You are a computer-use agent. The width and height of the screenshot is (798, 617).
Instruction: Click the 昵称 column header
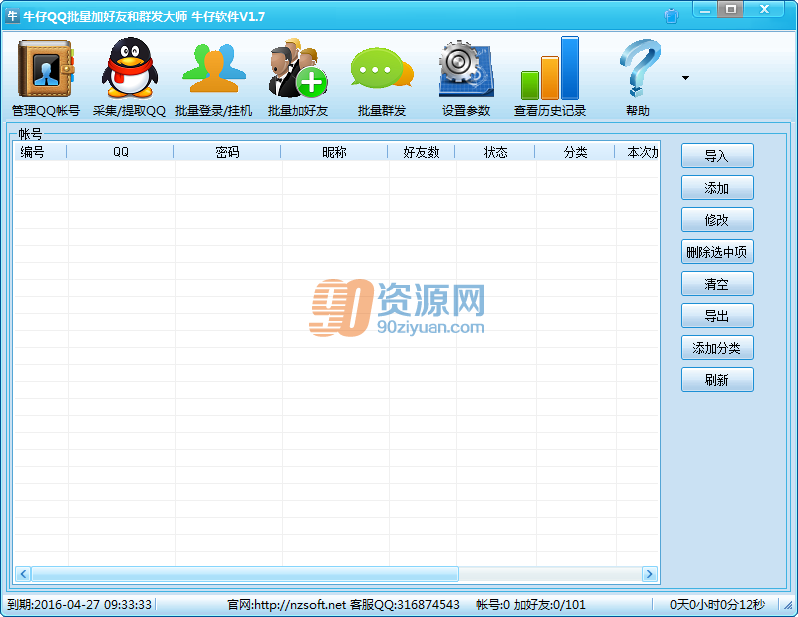coord(334,152)
